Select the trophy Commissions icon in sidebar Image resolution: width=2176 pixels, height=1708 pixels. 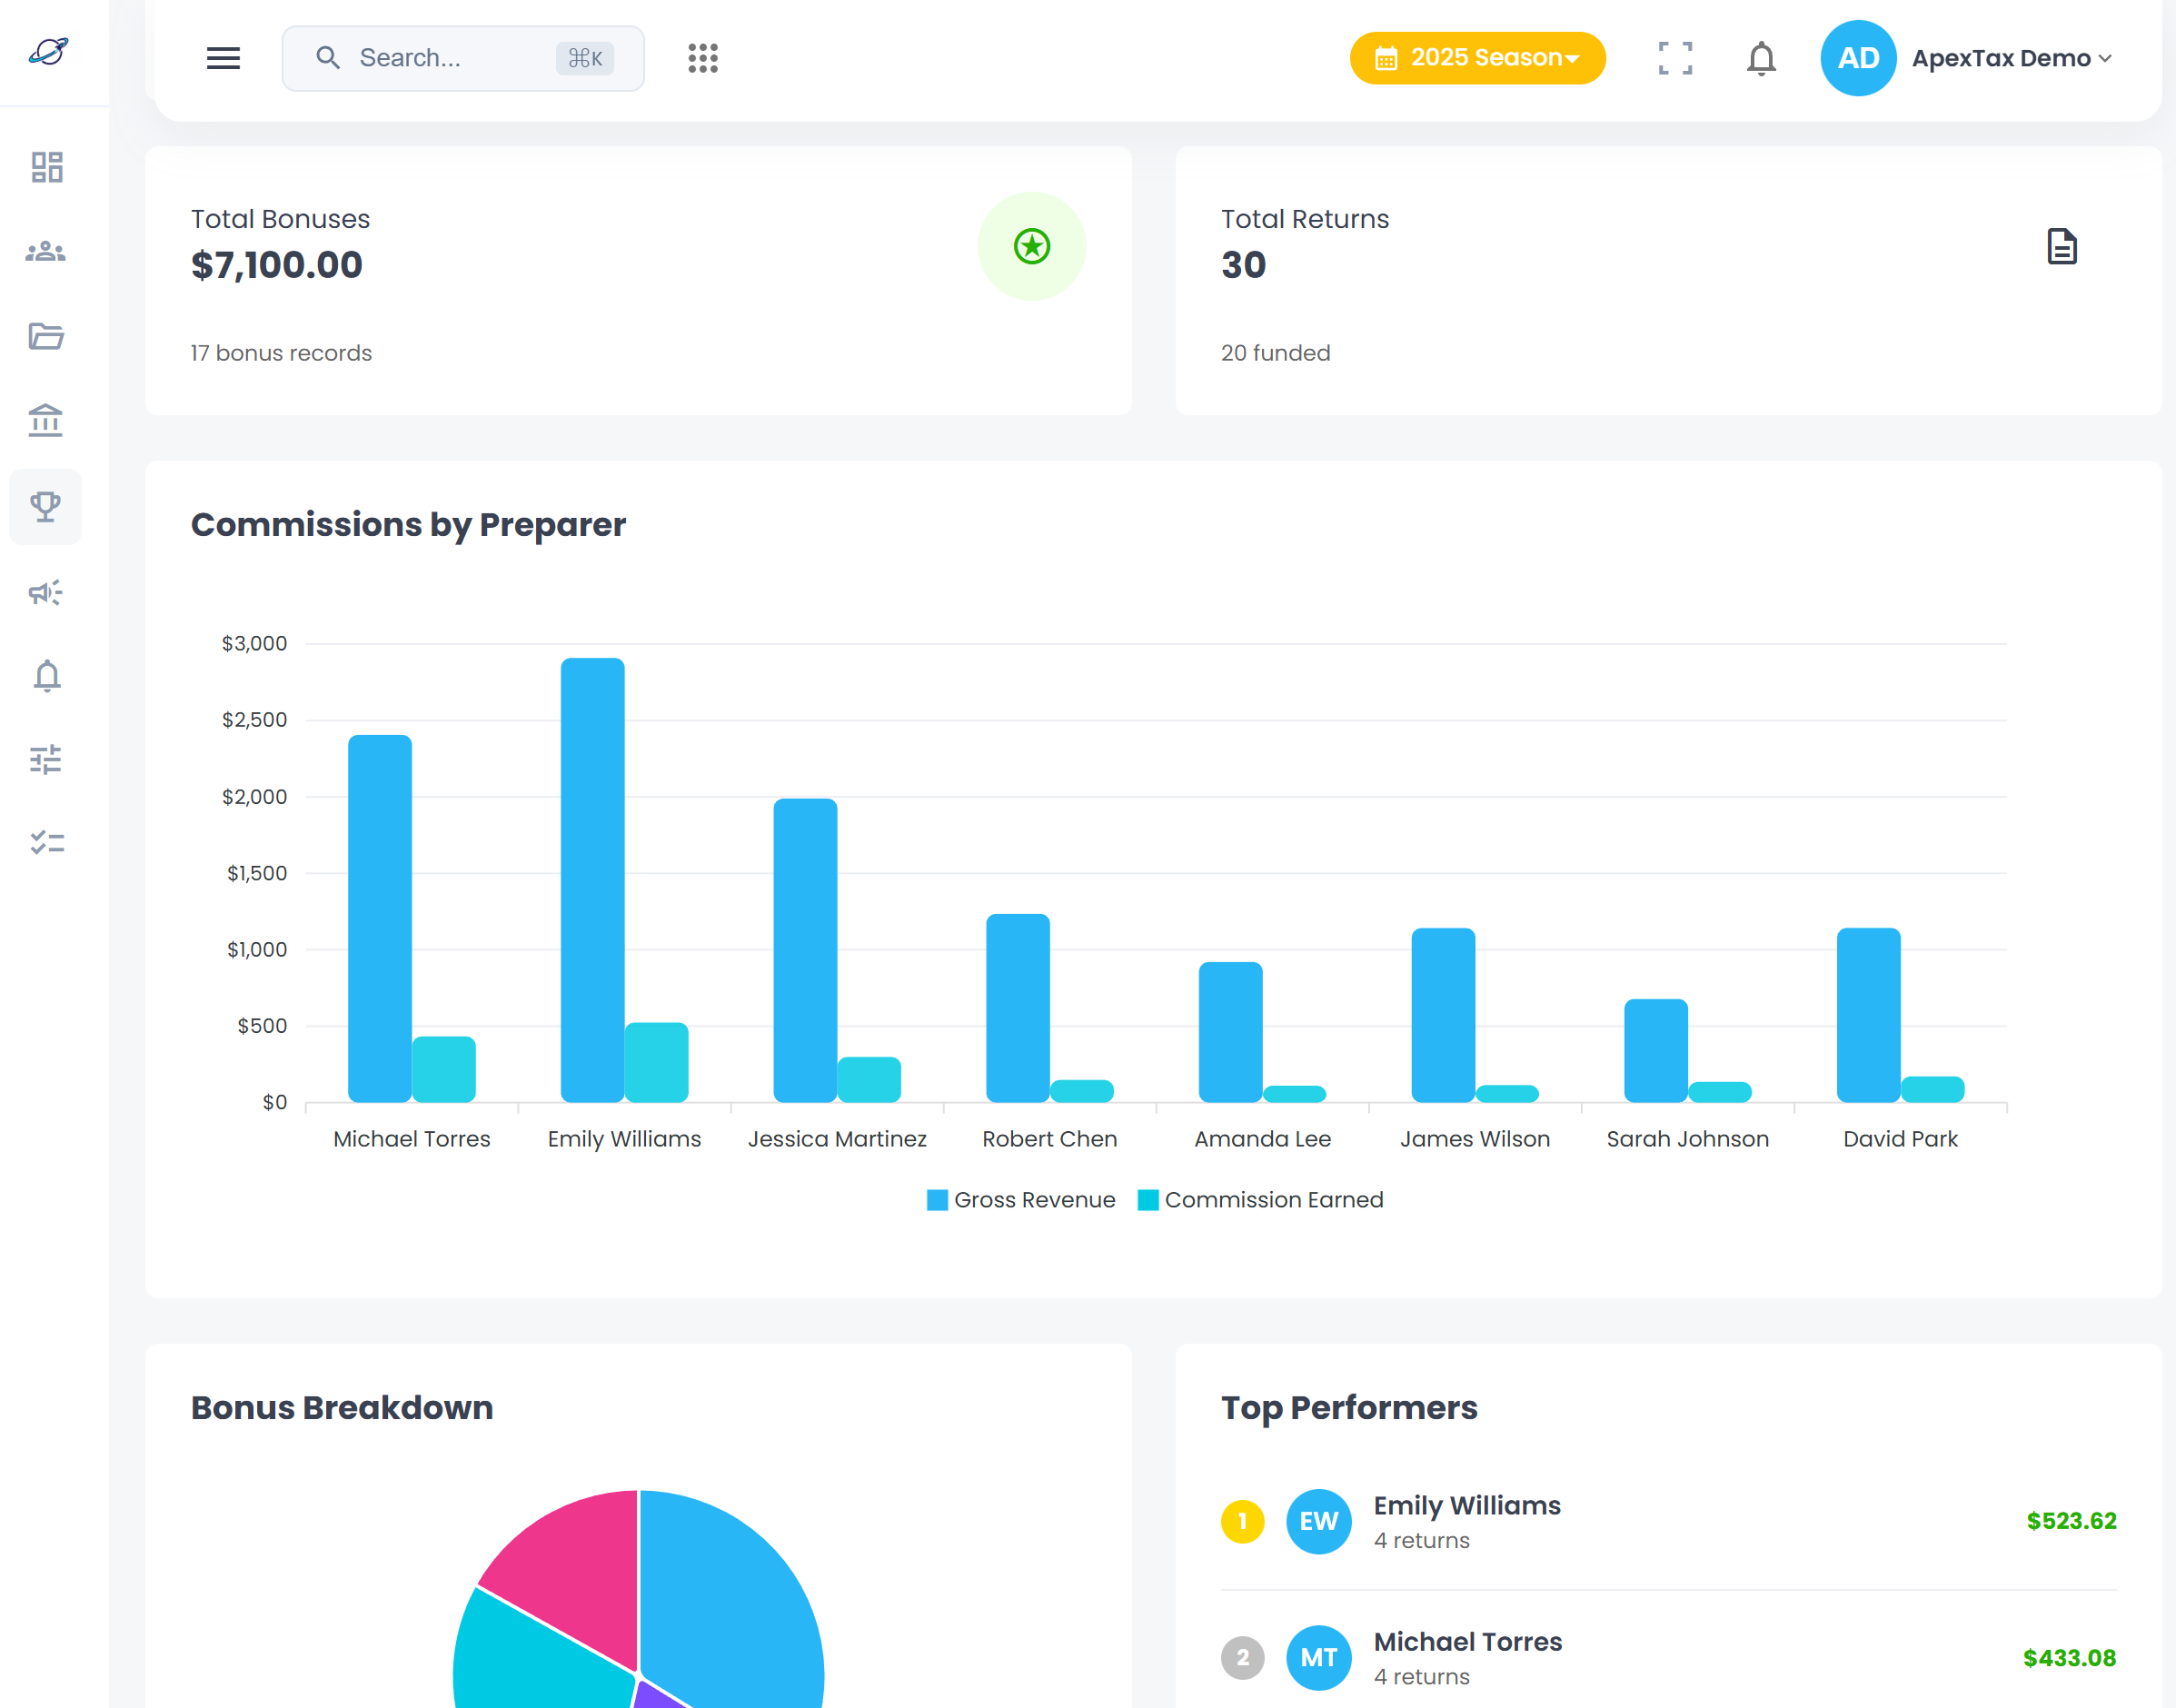[46, 507]
